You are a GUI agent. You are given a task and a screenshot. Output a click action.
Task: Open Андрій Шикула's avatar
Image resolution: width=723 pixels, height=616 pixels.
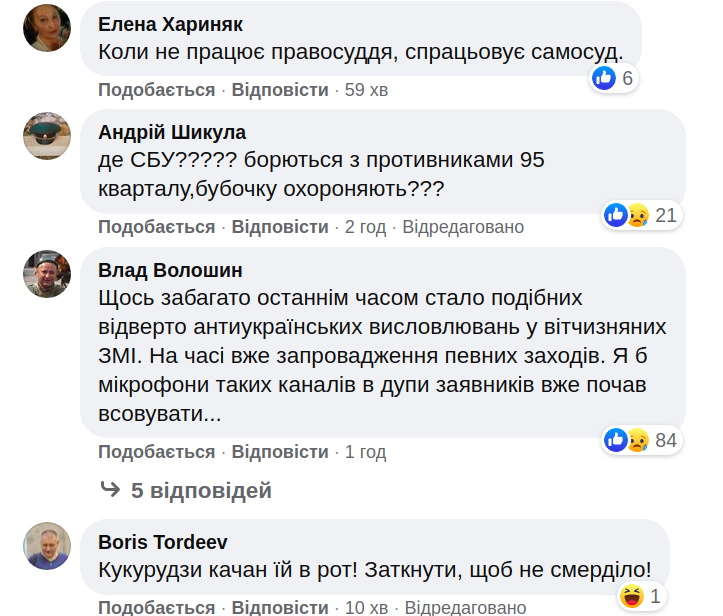(x=47, y=136)
